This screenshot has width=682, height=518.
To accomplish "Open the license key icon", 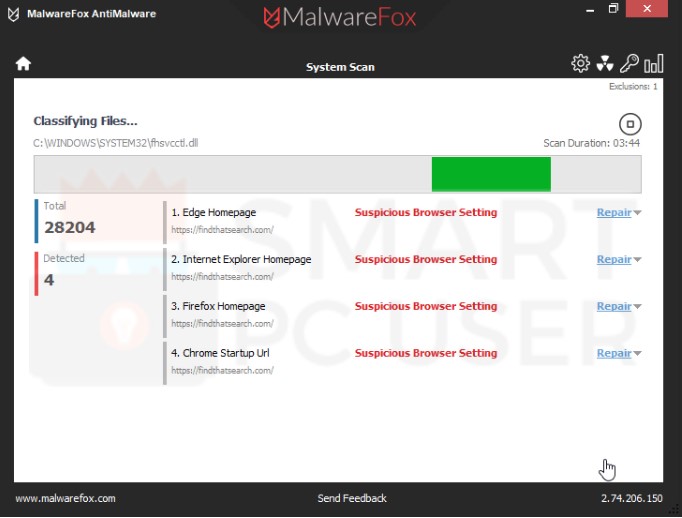I will point(629,63).
